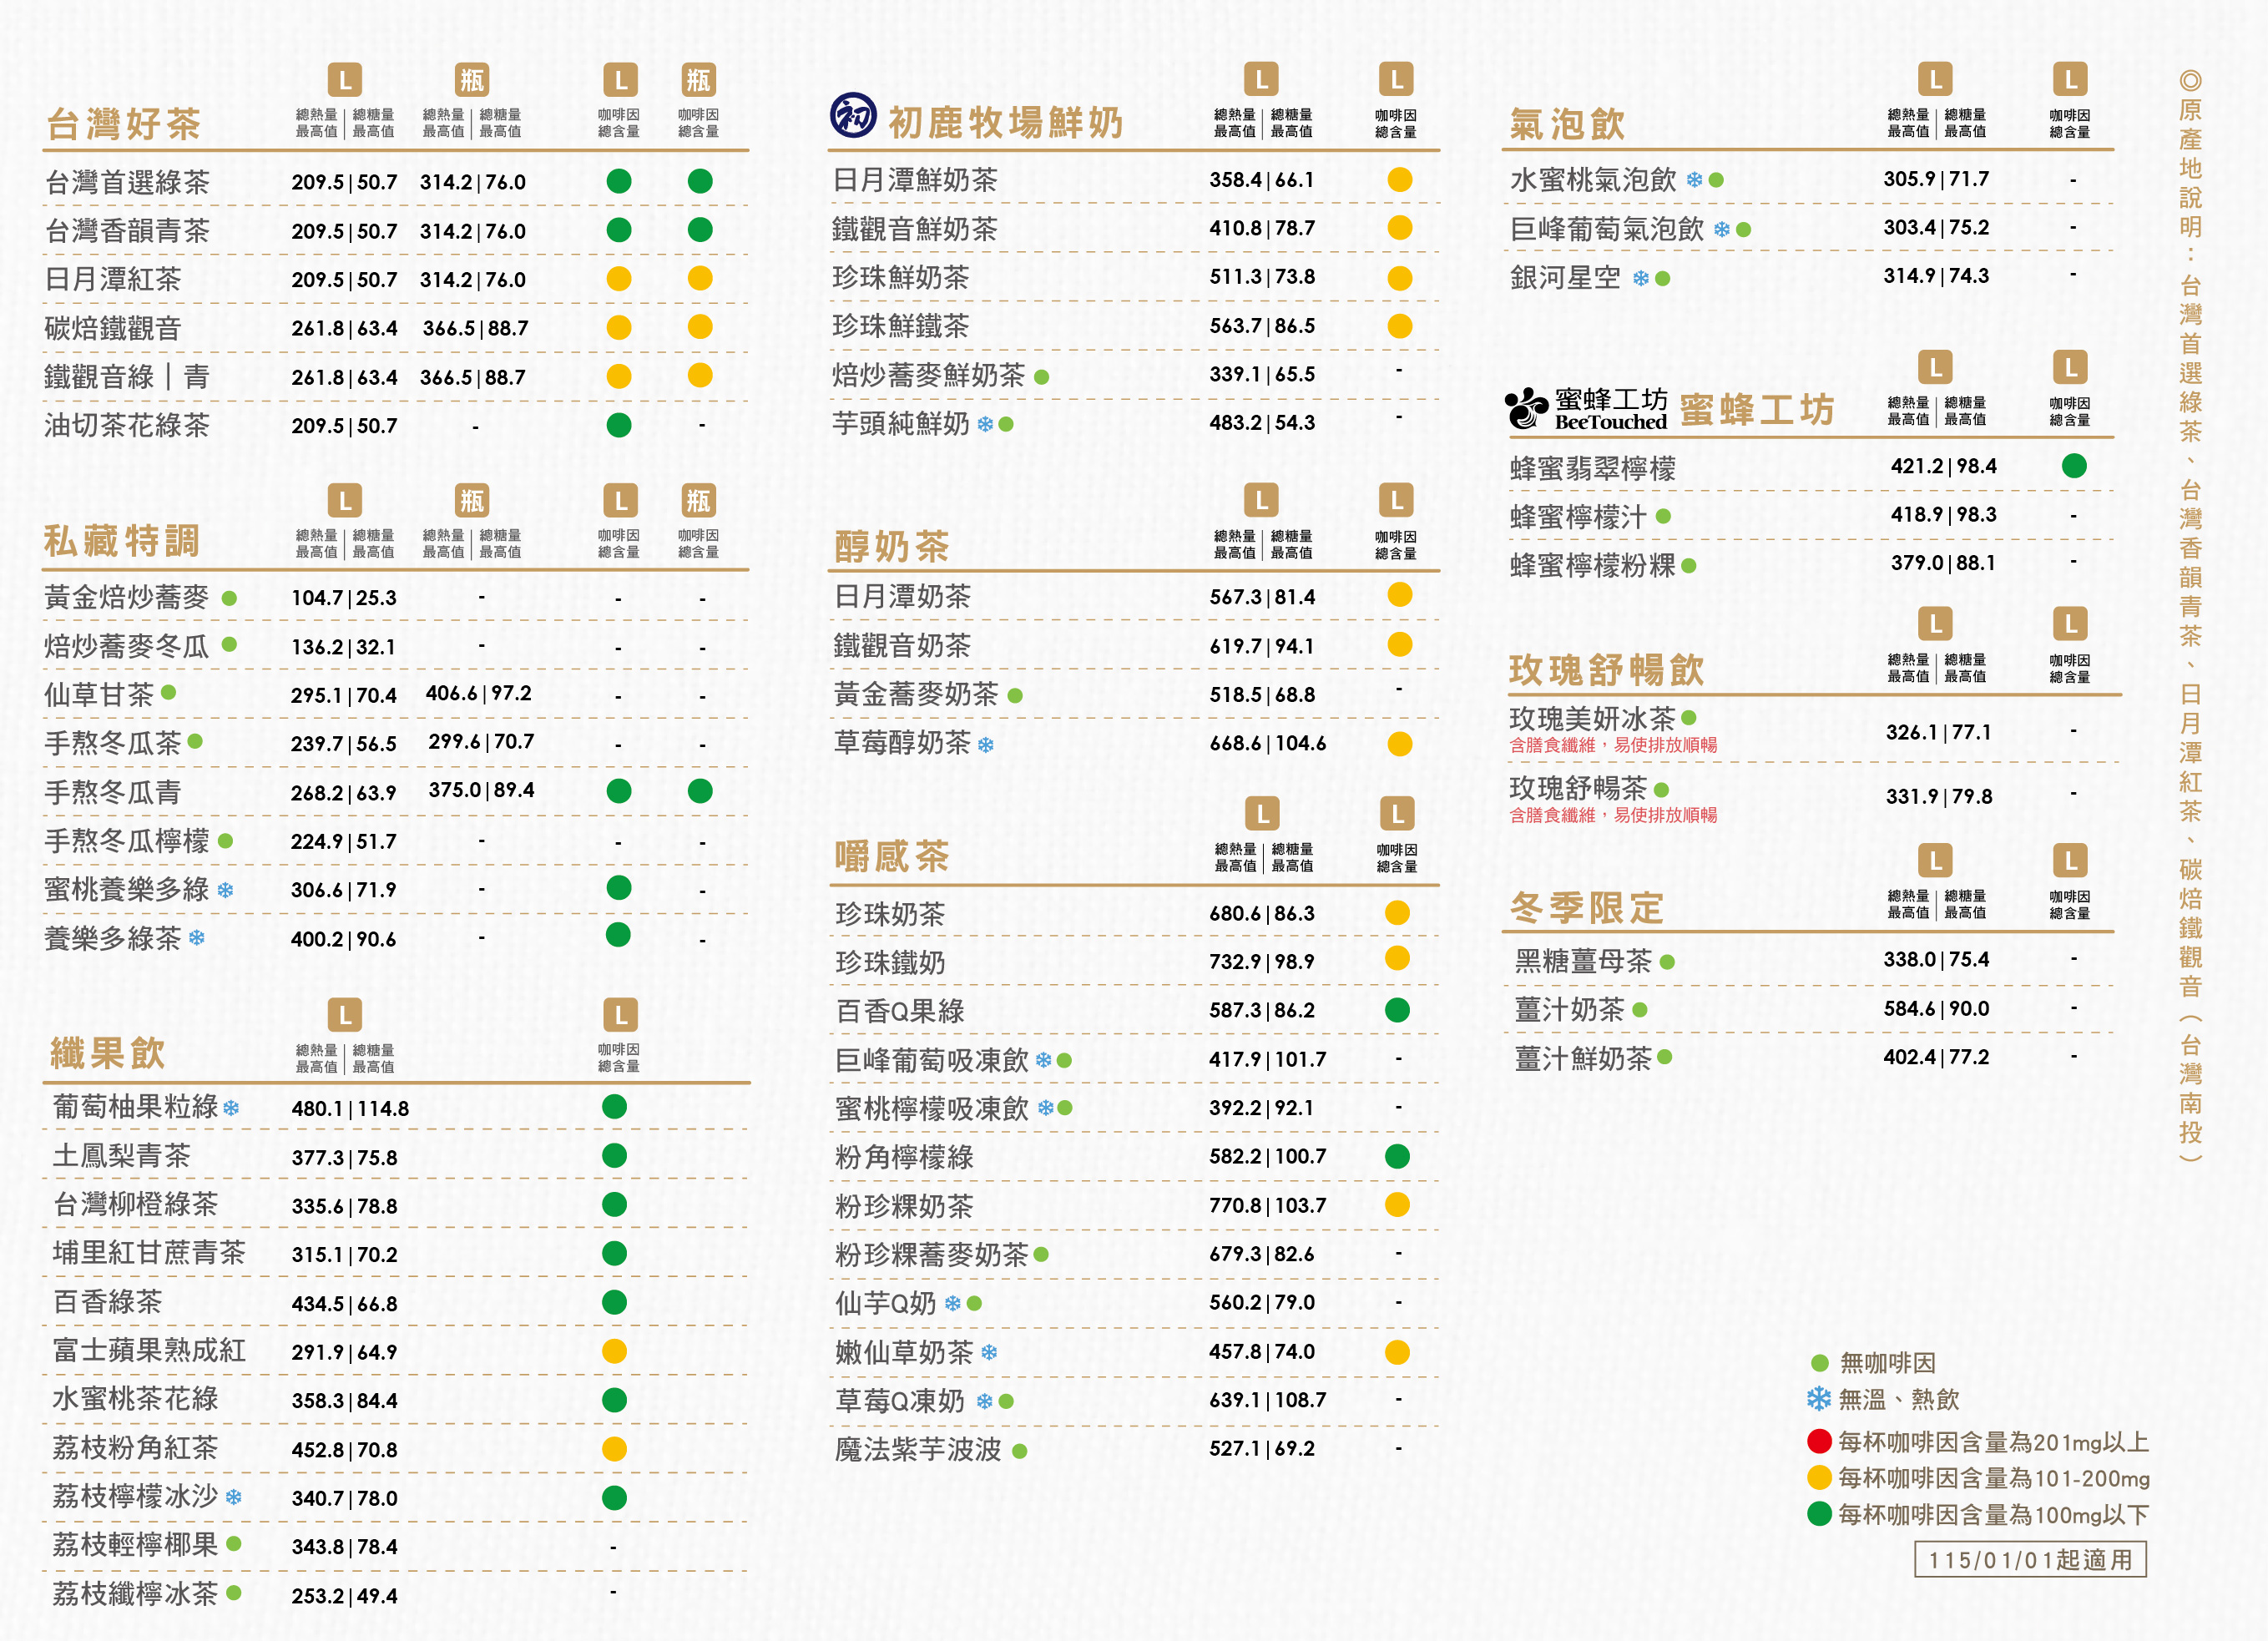
Task: Click the 冬季限定 section heading
Action: (1586, 908)
